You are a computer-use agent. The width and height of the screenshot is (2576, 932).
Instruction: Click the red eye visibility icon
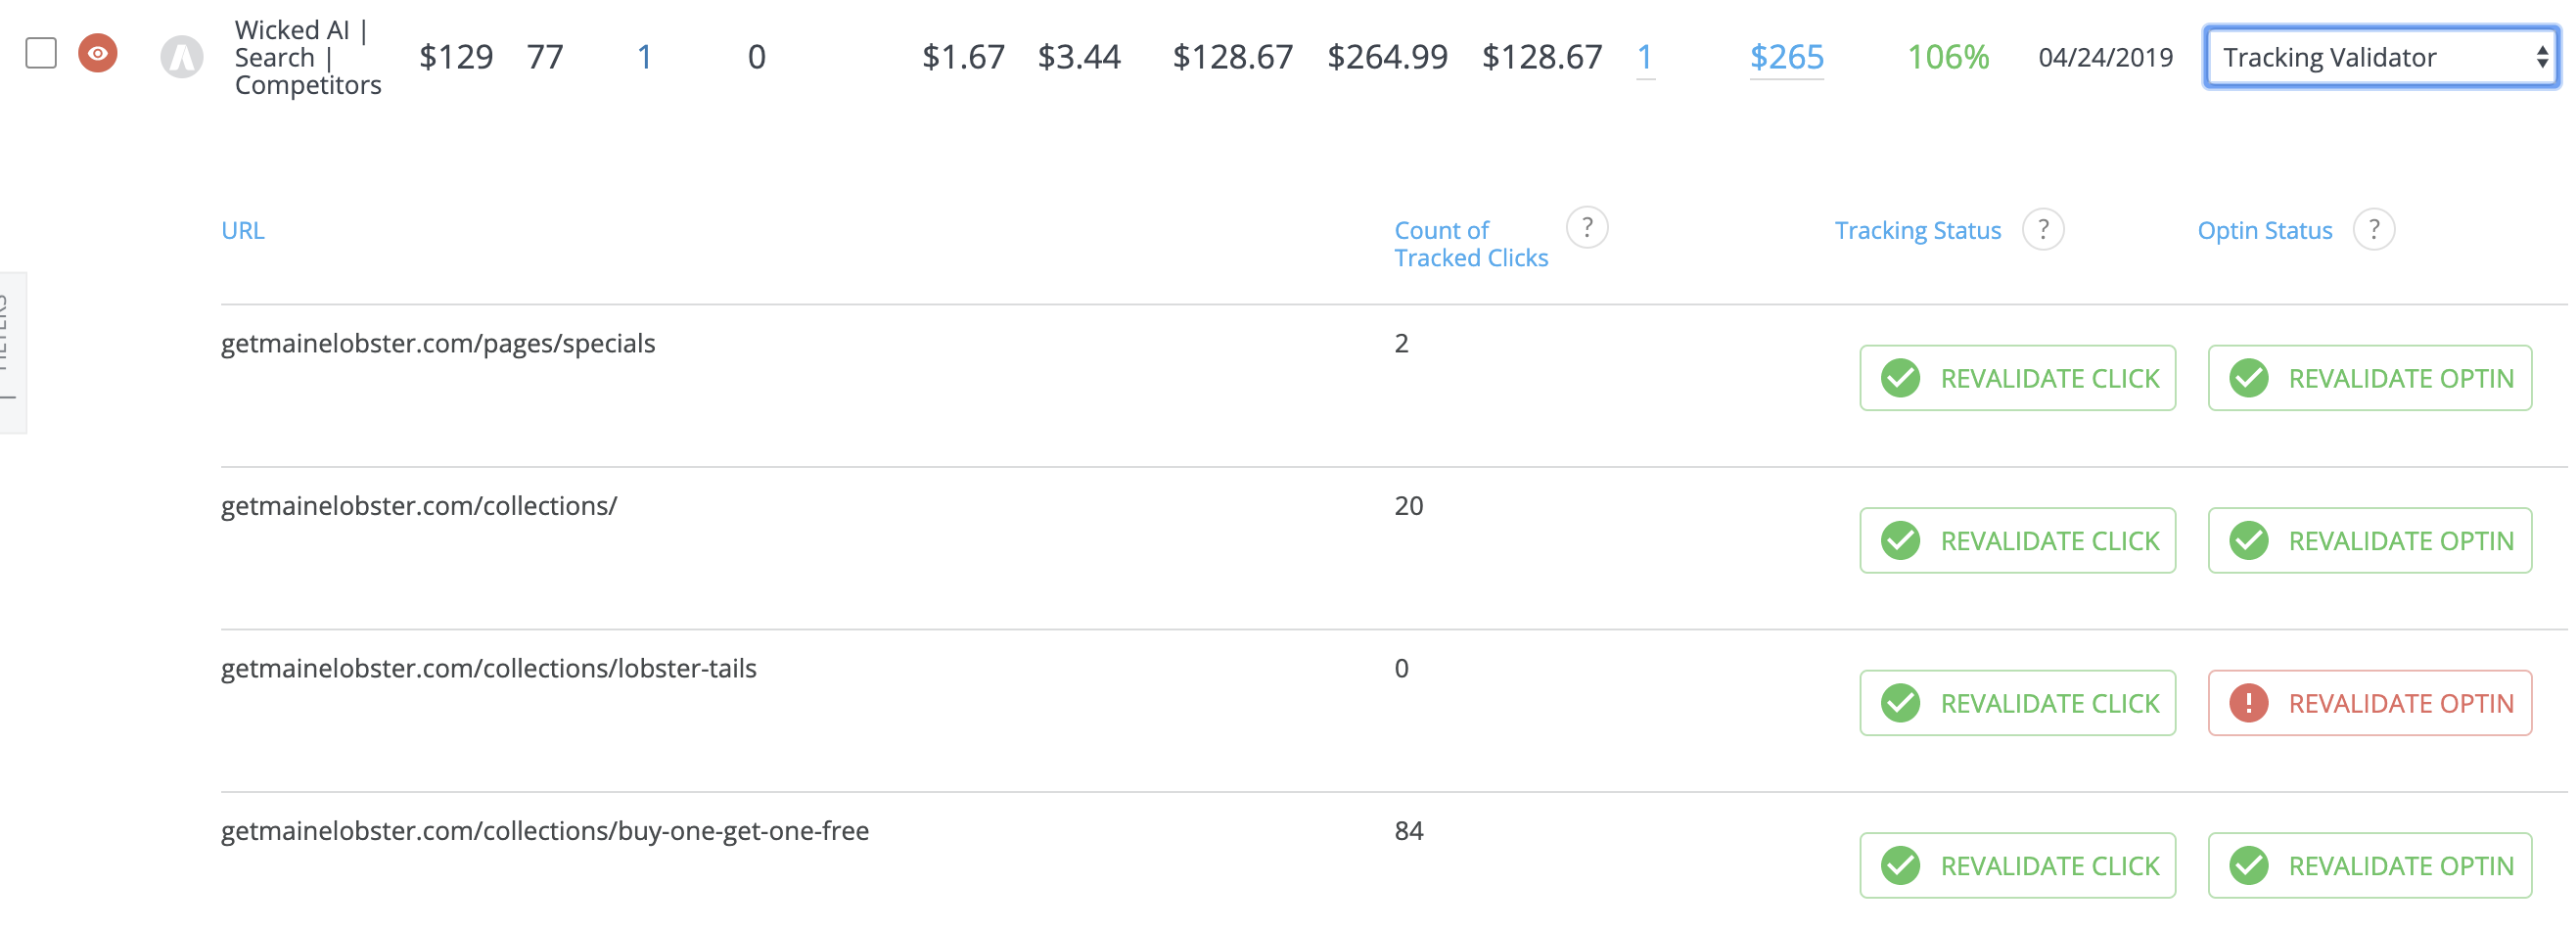98,53
